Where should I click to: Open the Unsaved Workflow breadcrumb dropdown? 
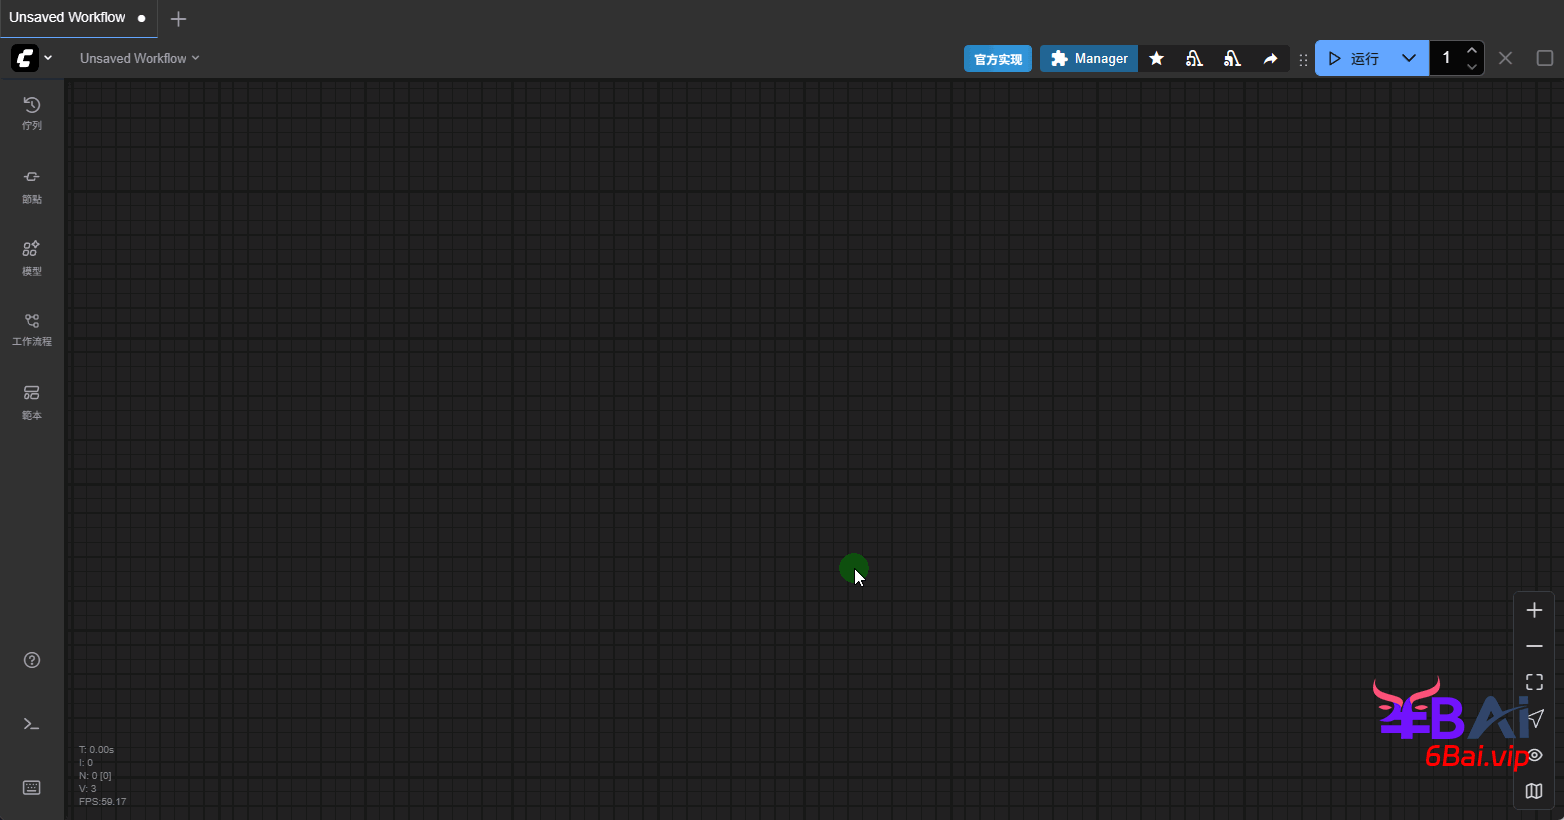(x=139, y=58)
